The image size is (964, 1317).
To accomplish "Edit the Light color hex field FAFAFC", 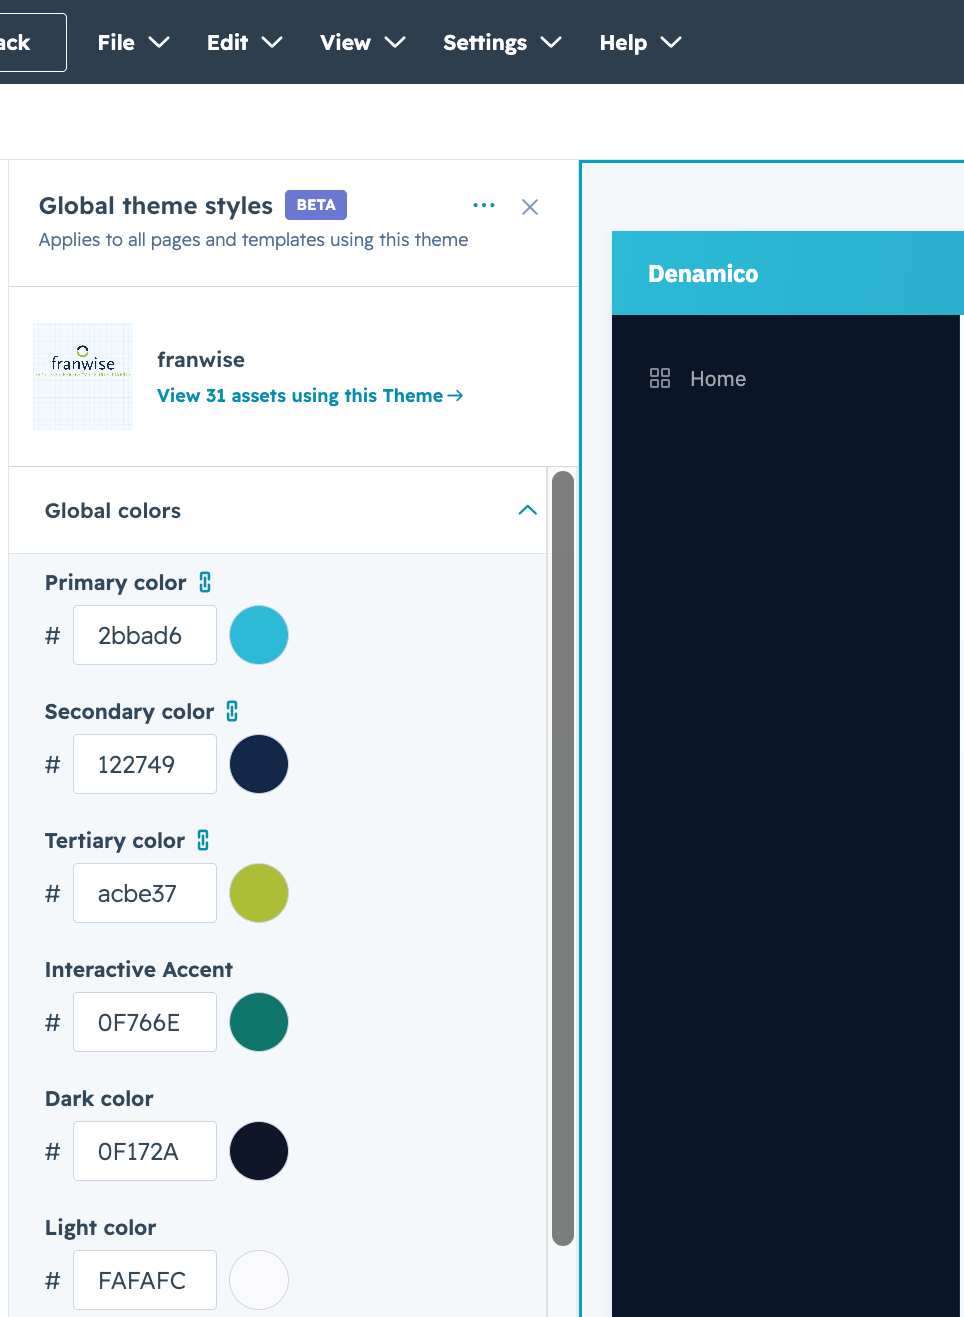I will tap(145, 1280).
